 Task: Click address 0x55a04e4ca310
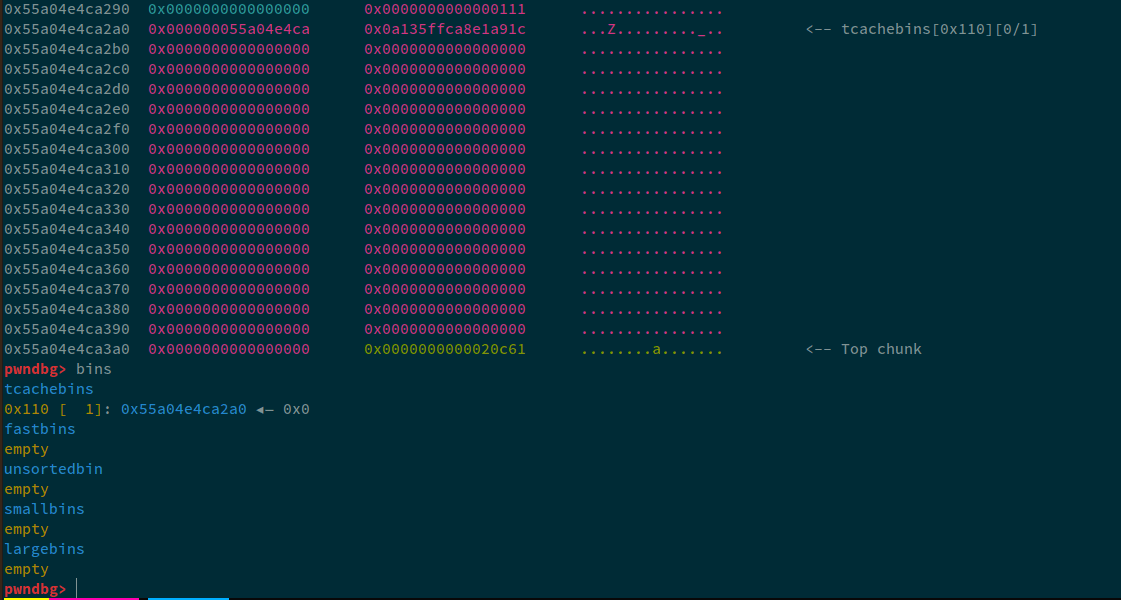click(67, 170)
